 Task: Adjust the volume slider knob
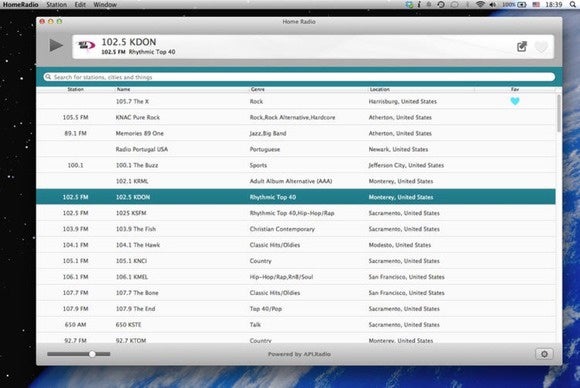tap(92, 354)
